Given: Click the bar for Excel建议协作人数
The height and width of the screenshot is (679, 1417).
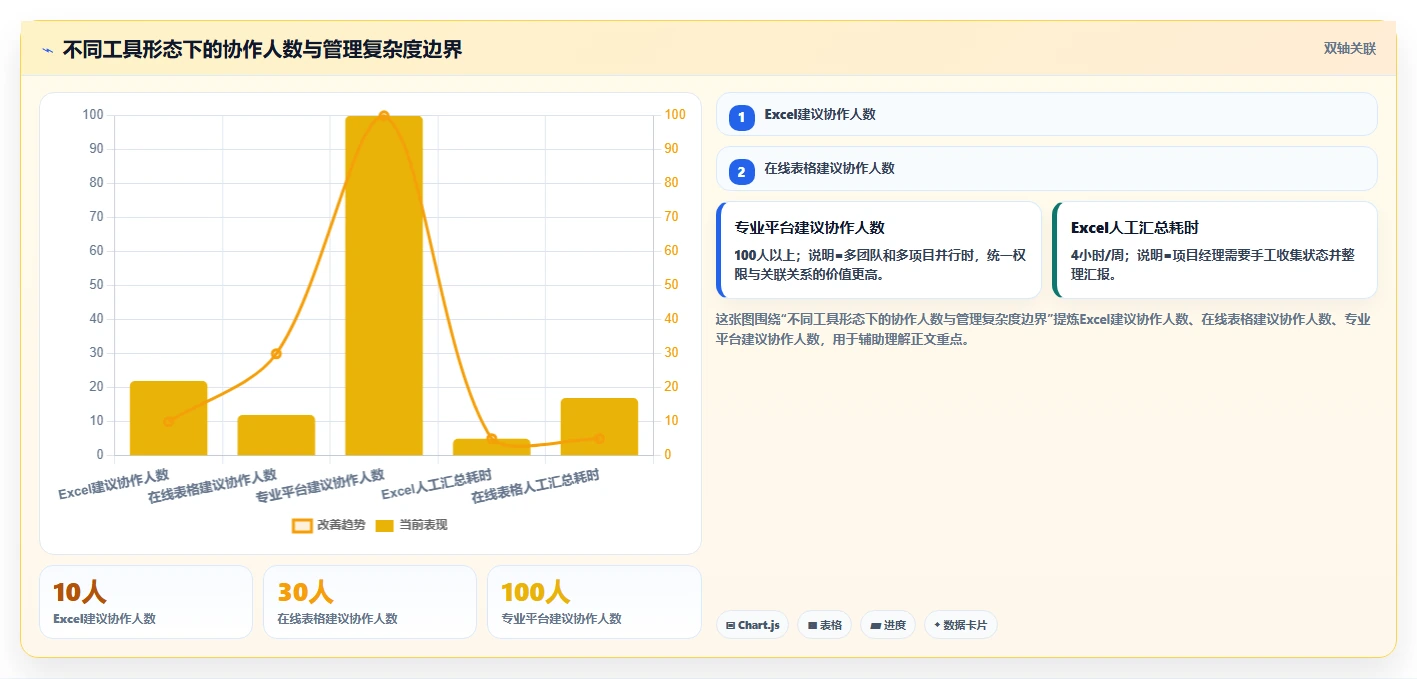Looking at the screenshot, I should pos(168,418).
